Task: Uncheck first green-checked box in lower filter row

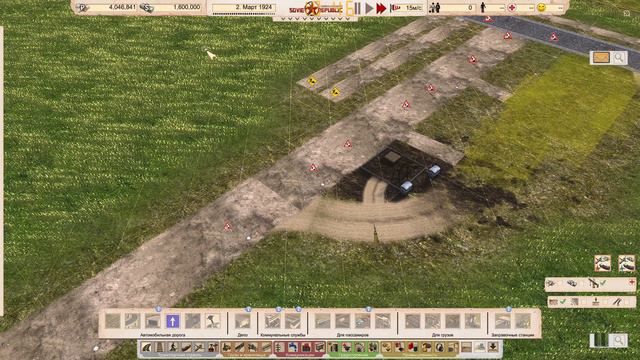Action: tap(563, 302)
